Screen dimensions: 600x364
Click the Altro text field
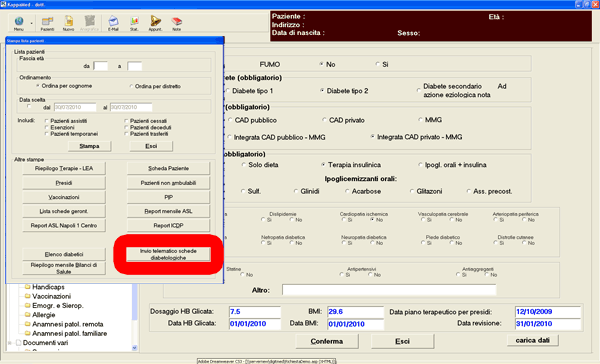389,290
